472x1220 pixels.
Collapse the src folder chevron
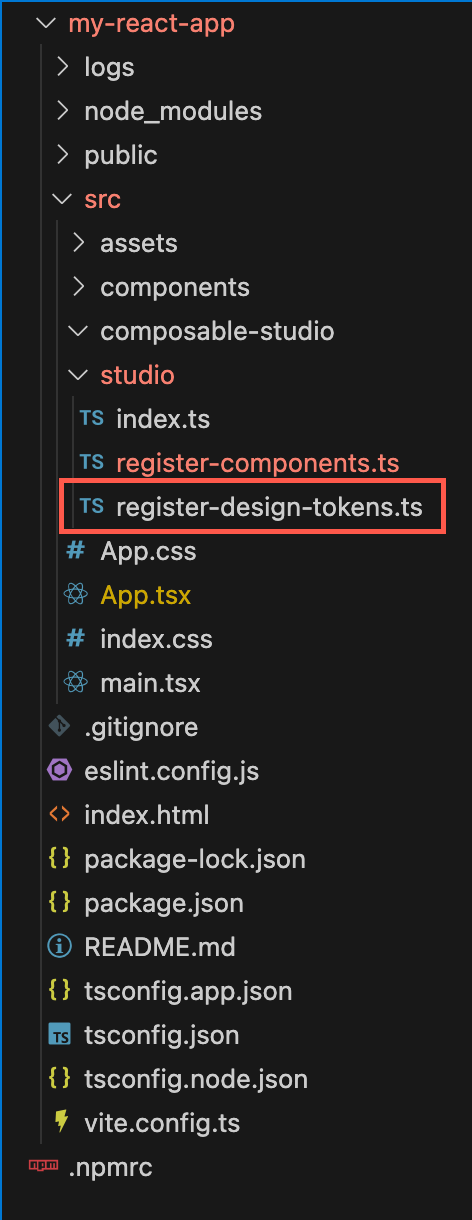tap(62, 200)
